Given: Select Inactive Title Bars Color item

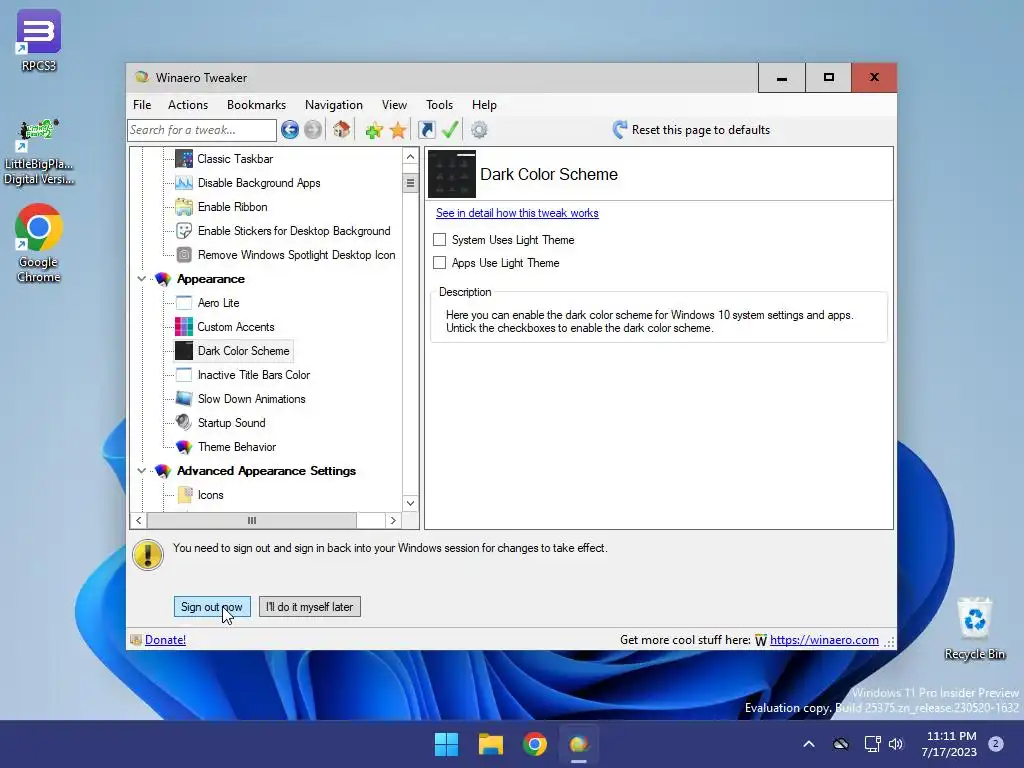Looking at the screenshot, I should click(254, 375).
